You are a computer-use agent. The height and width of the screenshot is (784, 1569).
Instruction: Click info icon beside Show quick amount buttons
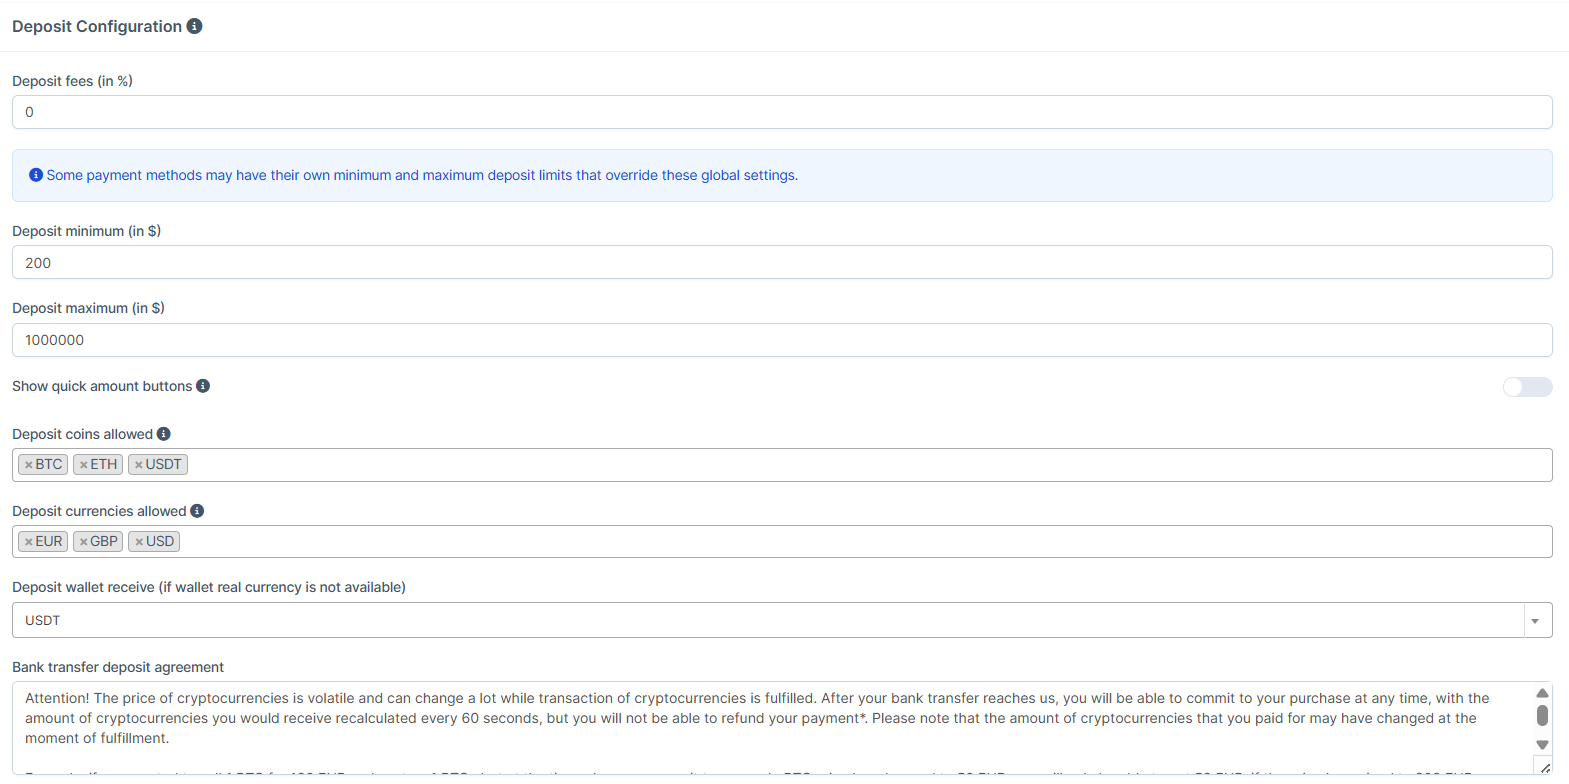click(x=203, y=386)
